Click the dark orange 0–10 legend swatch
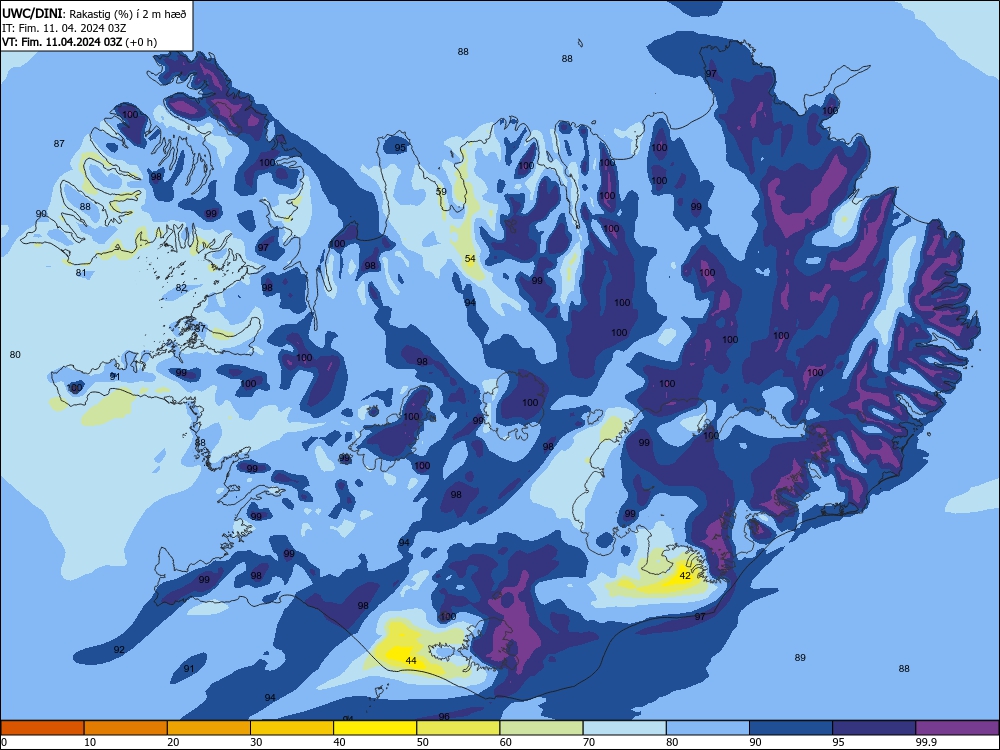Screen dimensions: 1000x750 tap(42, 728)
